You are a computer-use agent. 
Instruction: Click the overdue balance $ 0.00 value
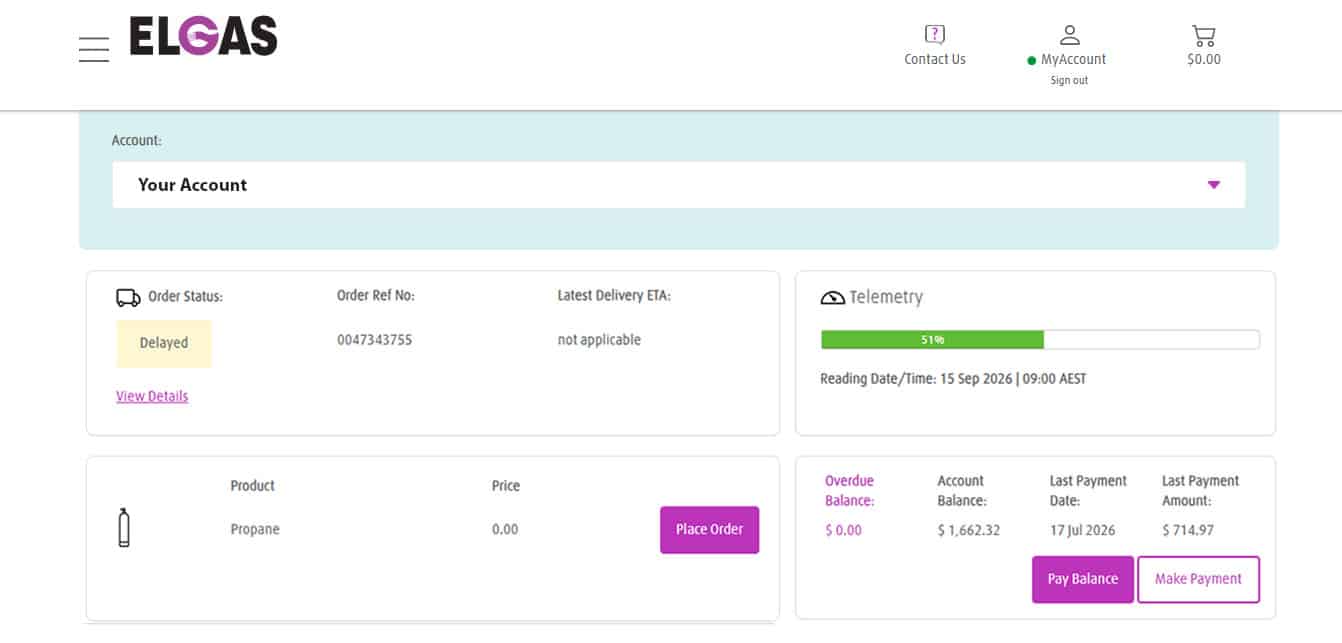click(843, 530)
